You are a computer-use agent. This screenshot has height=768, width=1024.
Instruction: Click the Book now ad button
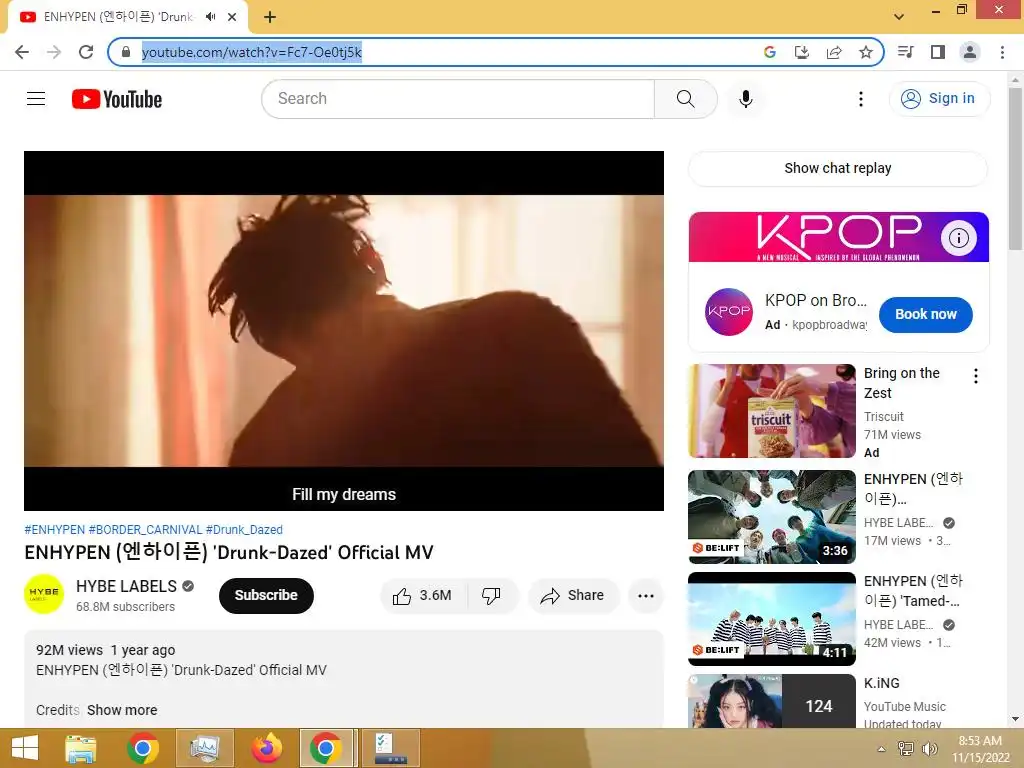(x=925, y=314)
